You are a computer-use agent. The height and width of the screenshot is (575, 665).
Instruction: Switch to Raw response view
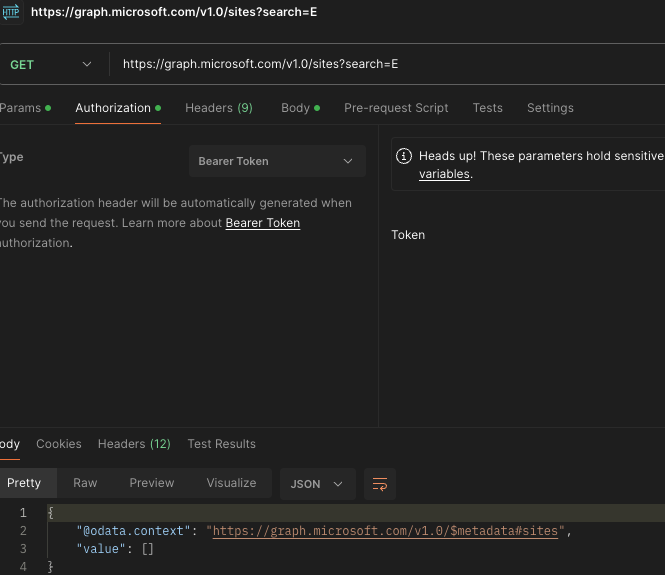(x=85, y=483)
